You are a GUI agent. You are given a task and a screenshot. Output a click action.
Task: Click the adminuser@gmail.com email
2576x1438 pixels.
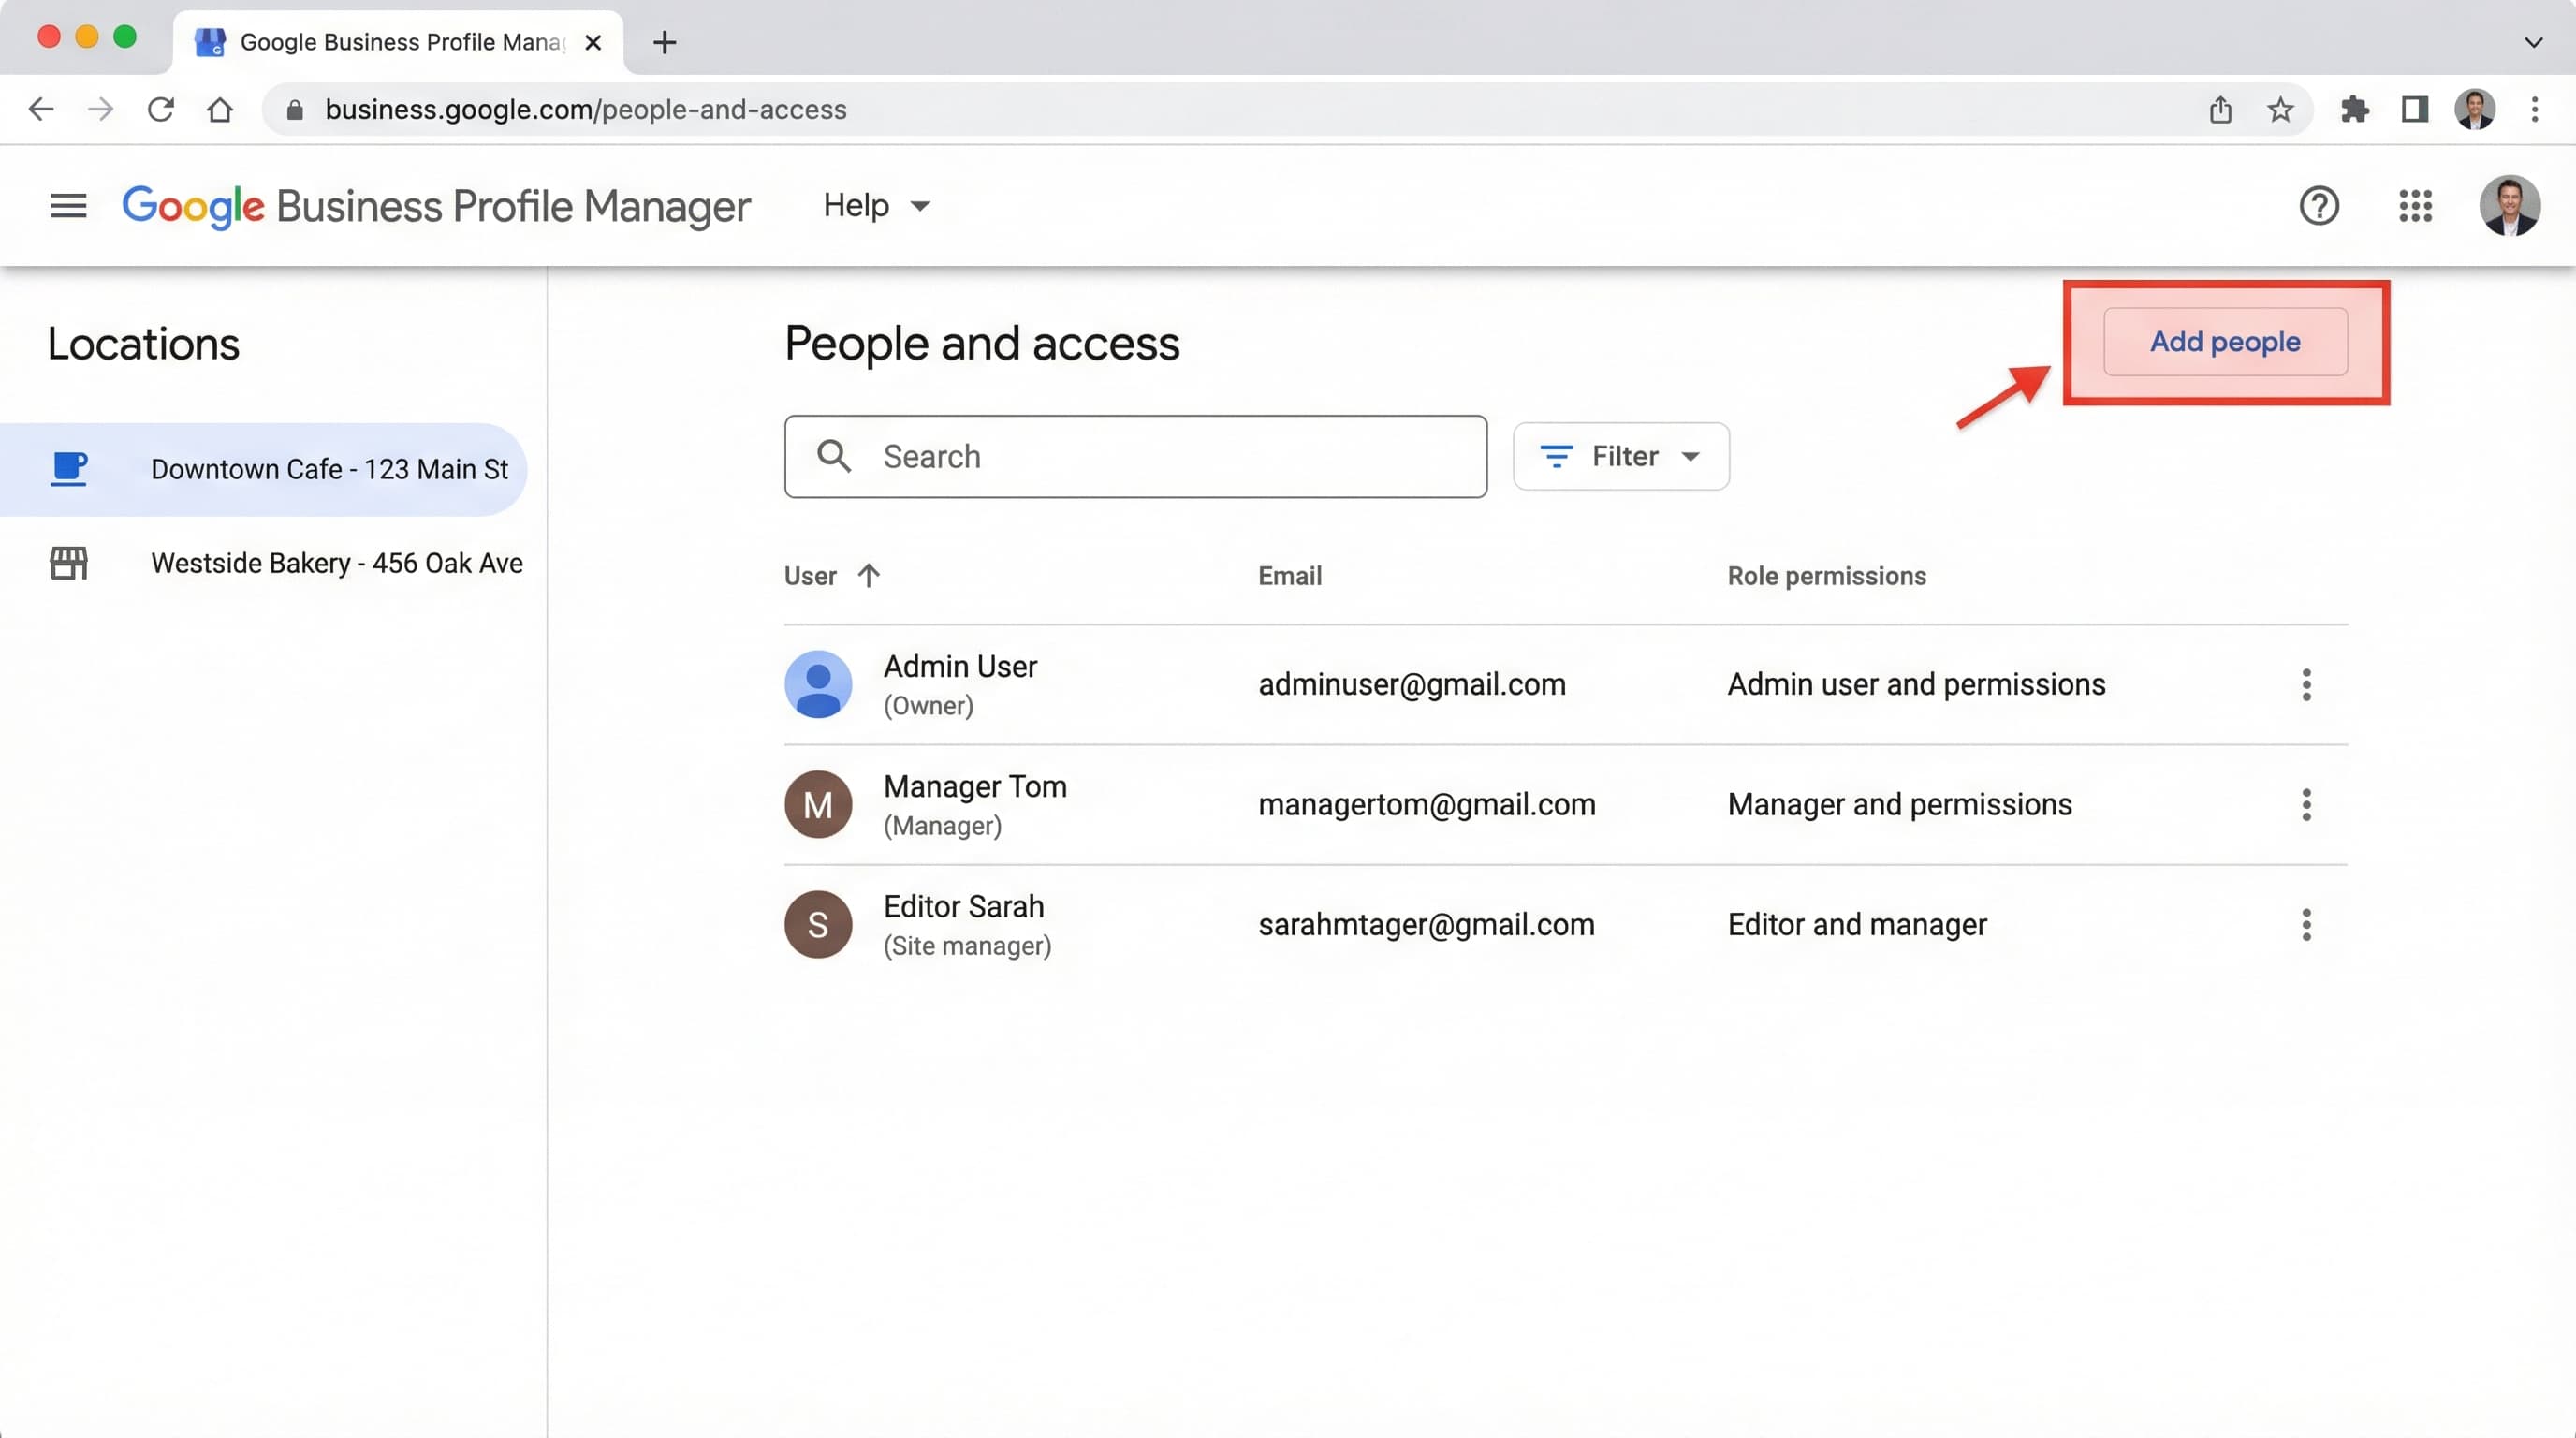point(1412,685)
